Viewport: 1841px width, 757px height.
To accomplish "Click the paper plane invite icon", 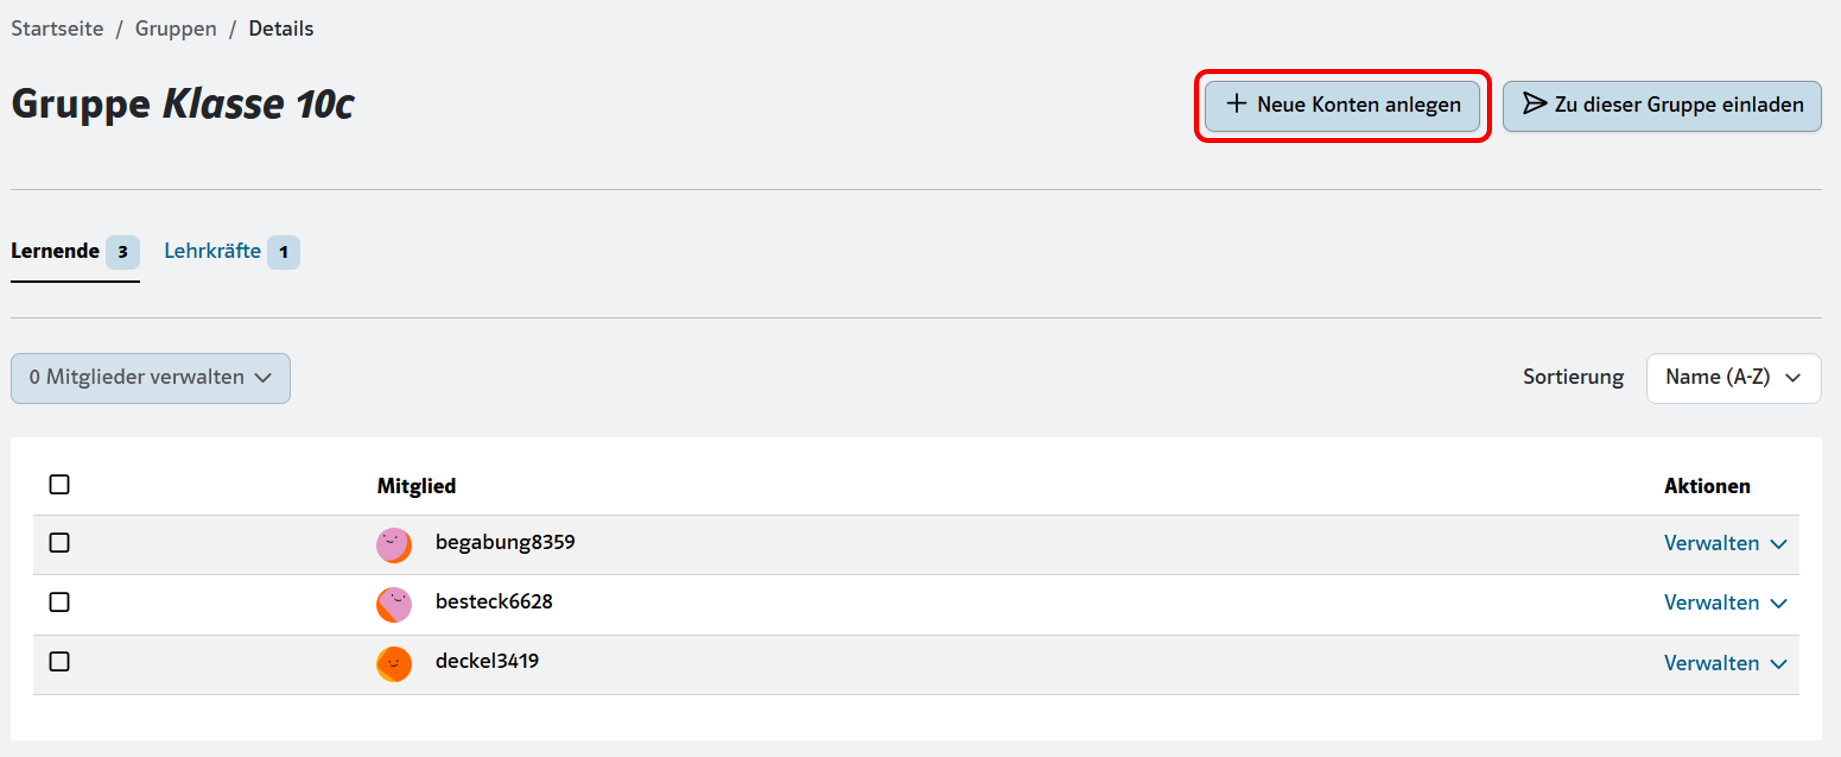I will pos(1534,104).
